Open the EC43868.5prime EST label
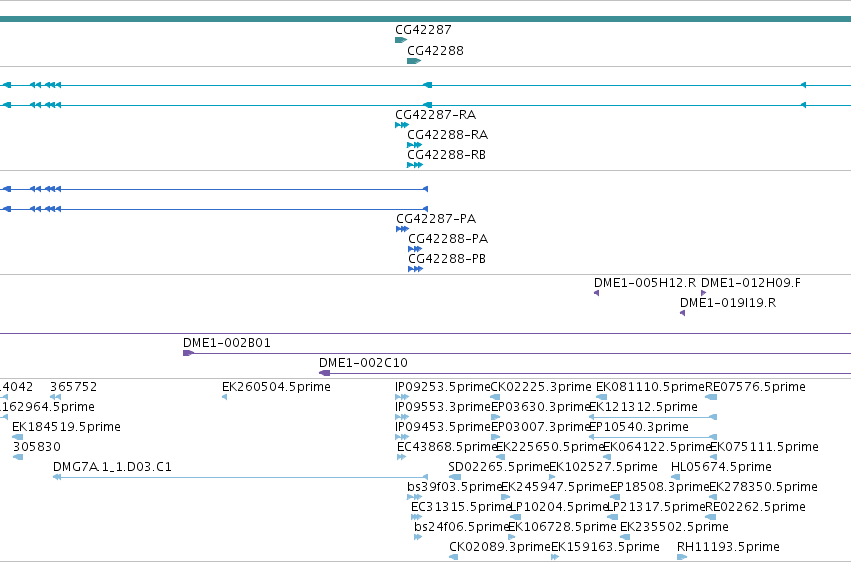 coord(447,447)
